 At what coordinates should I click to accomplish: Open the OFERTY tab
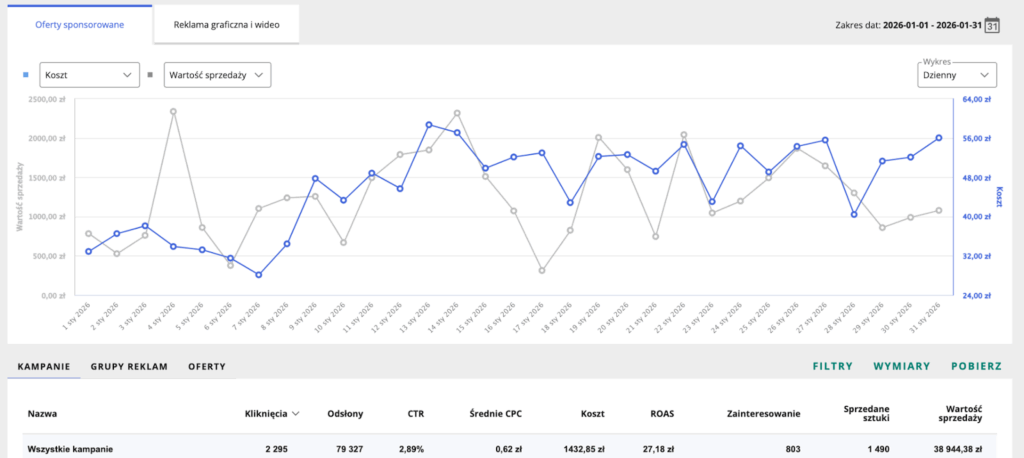click(x=207, y=367)
